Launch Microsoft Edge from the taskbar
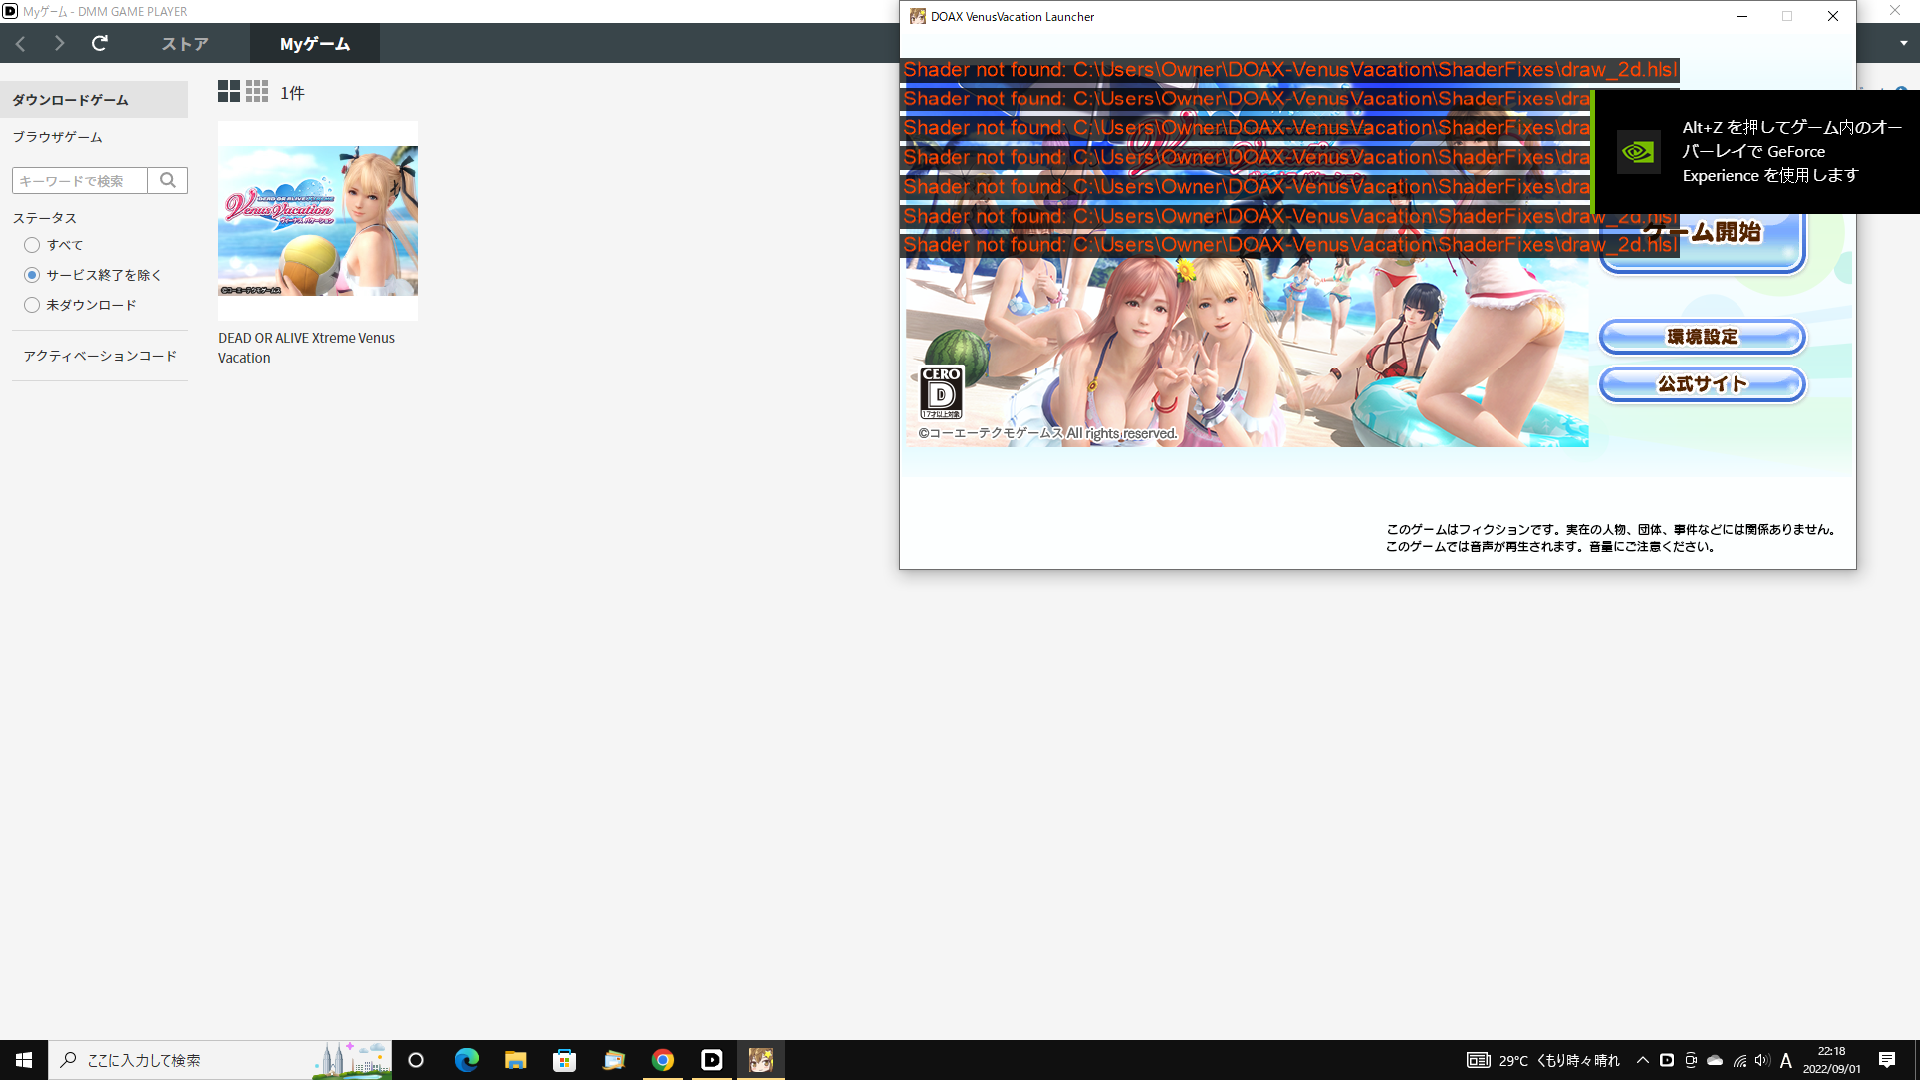This screenshot has width=1920, height=1080. point(466,1060)
